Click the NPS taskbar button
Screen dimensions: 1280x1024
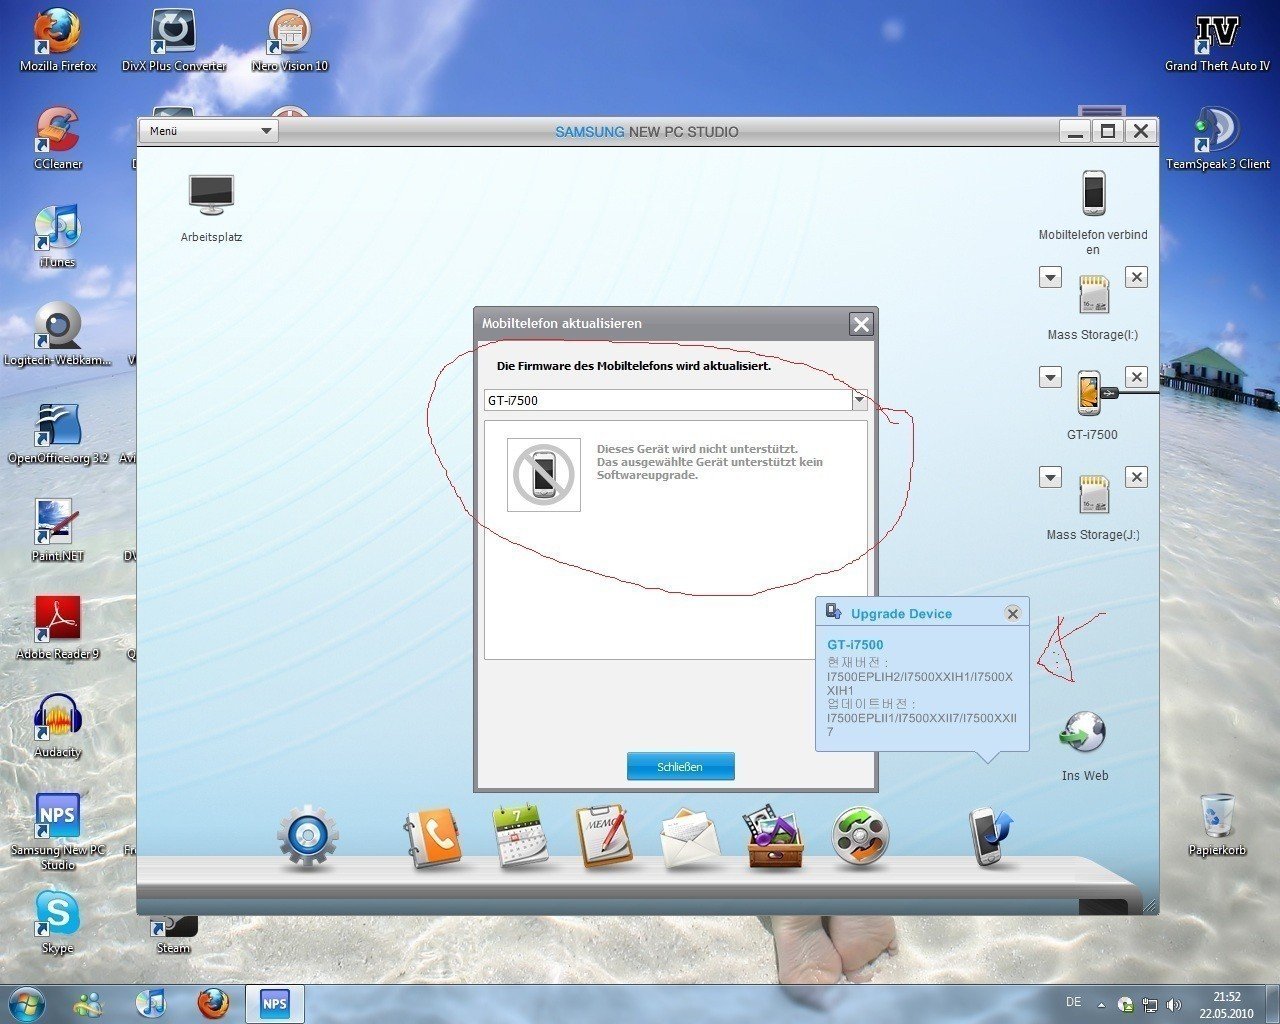(x=275, y=1003)
